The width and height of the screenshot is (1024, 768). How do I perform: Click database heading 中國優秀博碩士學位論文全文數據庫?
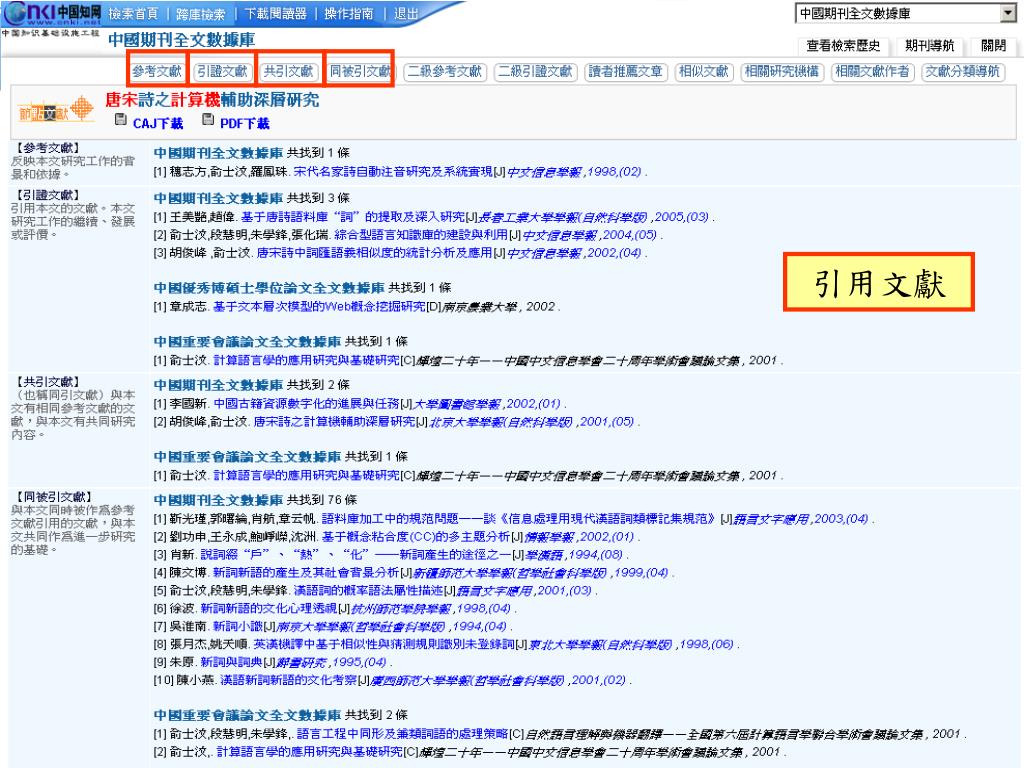pyautogui.click(x=269, y=288)
